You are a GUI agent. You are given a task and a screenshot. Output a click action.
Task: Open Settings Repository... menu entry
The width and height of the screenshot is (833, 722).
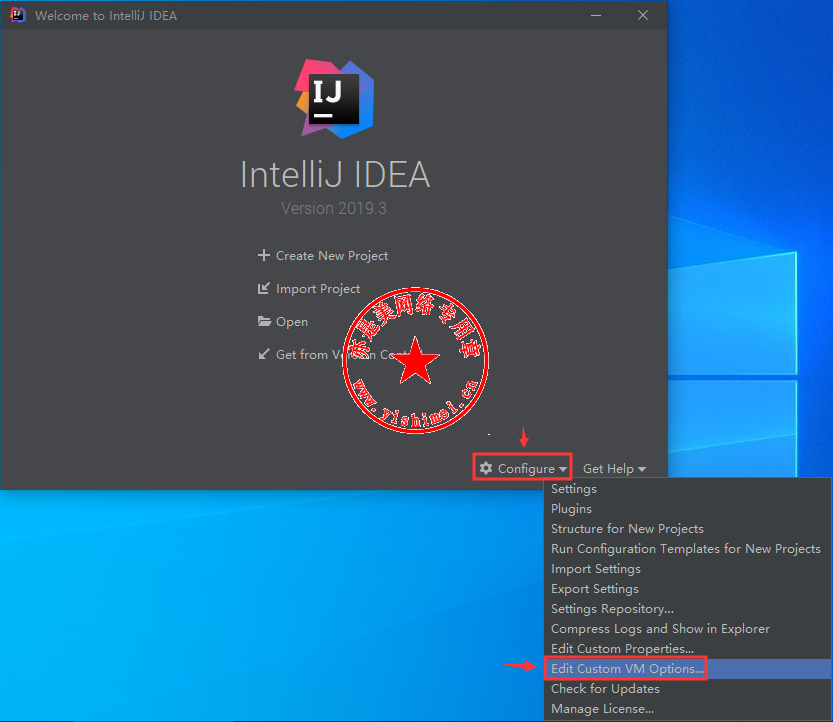(x=688, y=609)
